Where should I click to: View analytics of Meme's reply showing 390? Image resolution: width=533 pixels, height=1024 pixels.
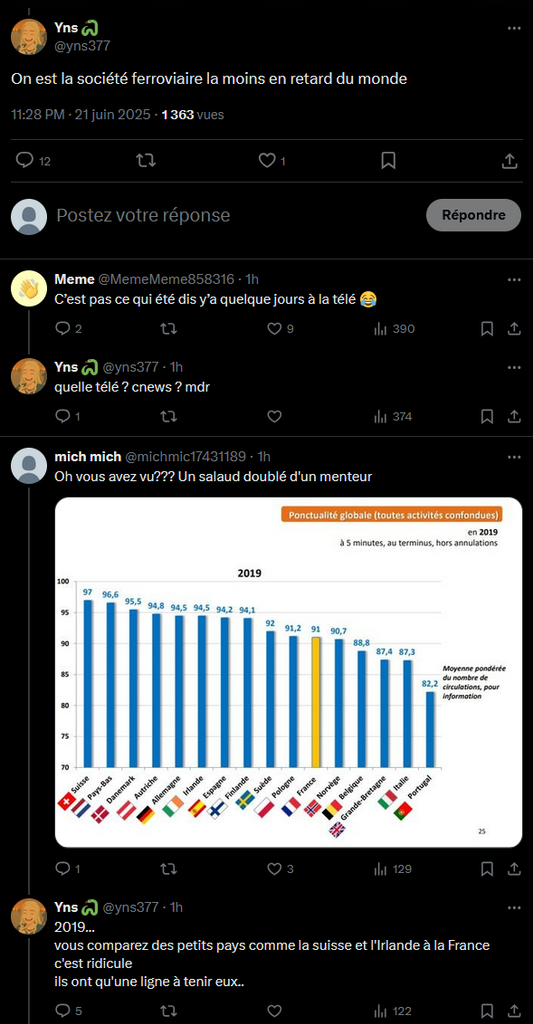coord(394,328)
